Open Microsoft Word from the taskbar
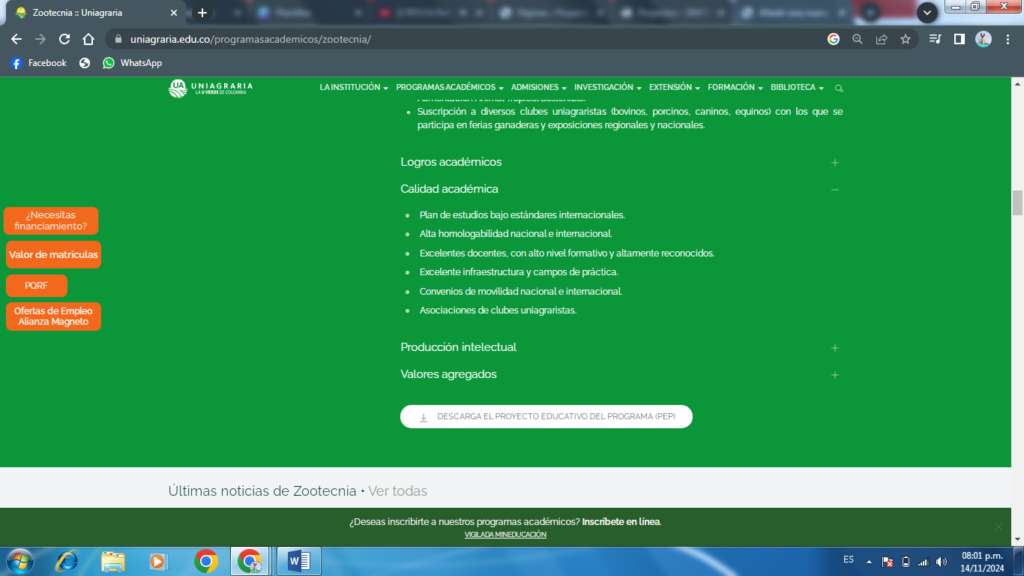The image size is (1024, 576). tap(299, 561)
